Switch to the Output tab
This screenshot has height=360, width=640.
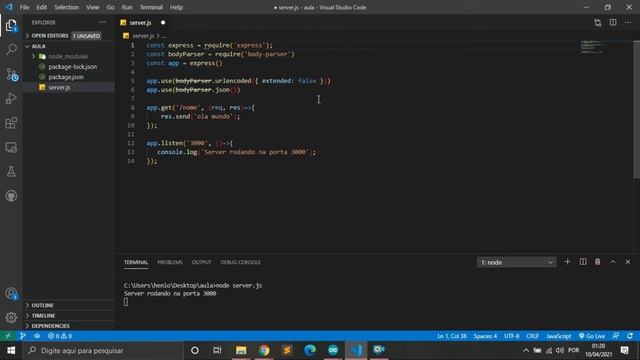coord(202,262)
